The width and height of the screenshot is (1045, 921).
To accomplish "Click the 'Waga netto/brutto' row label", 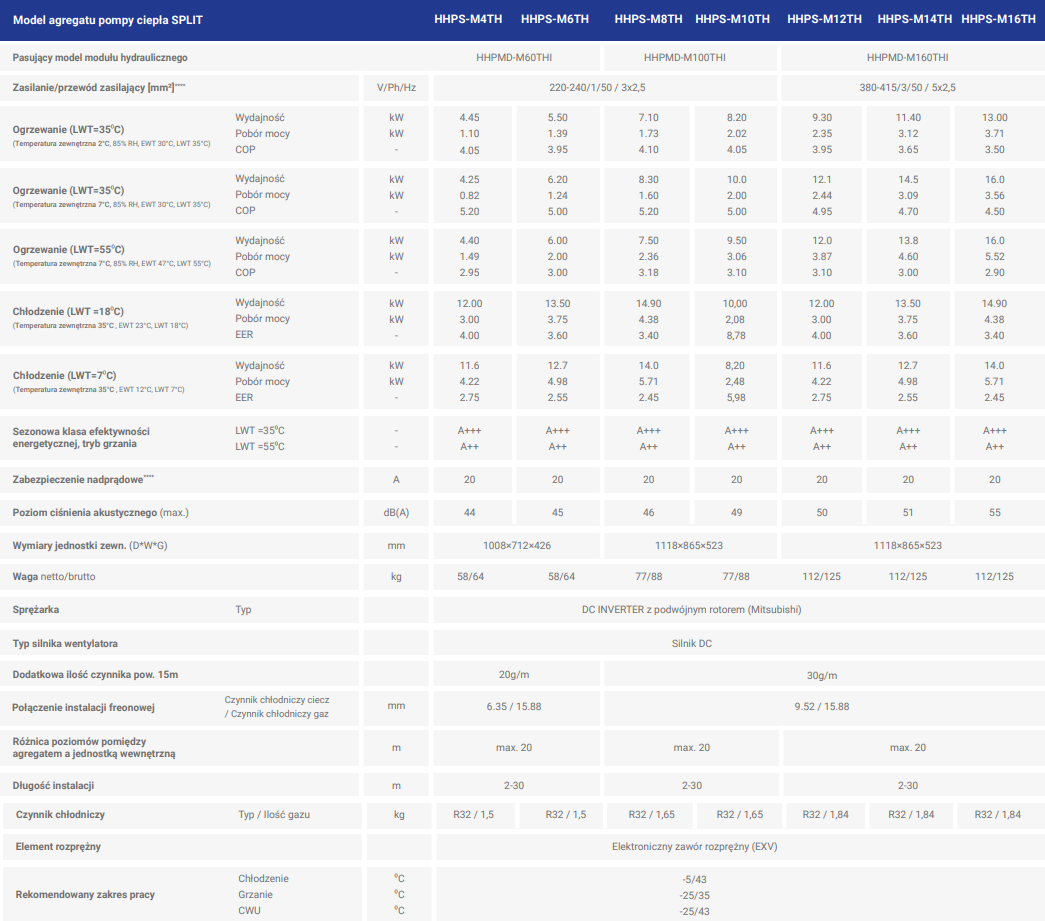I will tap(53, 576).
